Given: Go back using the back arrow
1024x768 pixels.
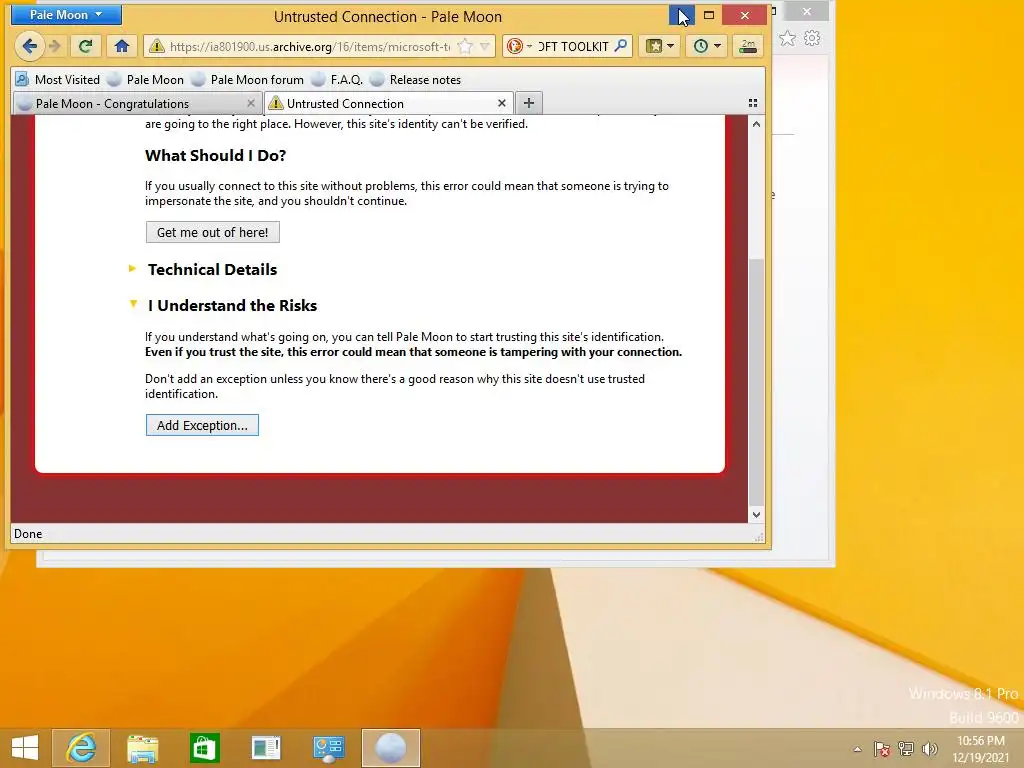Looking at the screenshot, I should click(x=29, y=46).
